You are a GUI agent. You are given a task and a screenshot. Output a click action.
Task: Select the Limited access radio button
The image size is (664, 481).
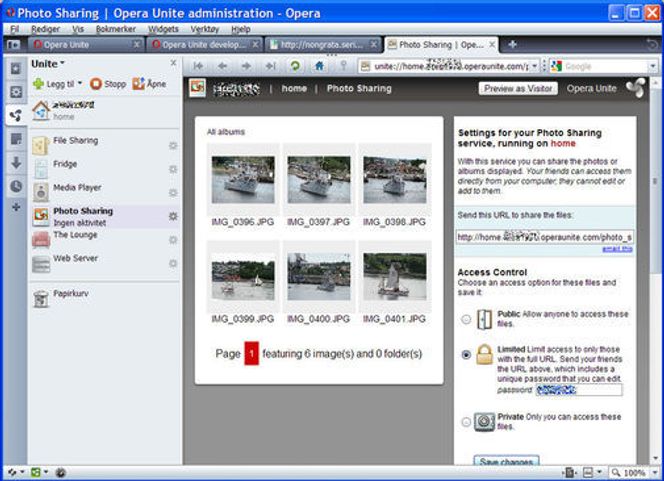466,354
